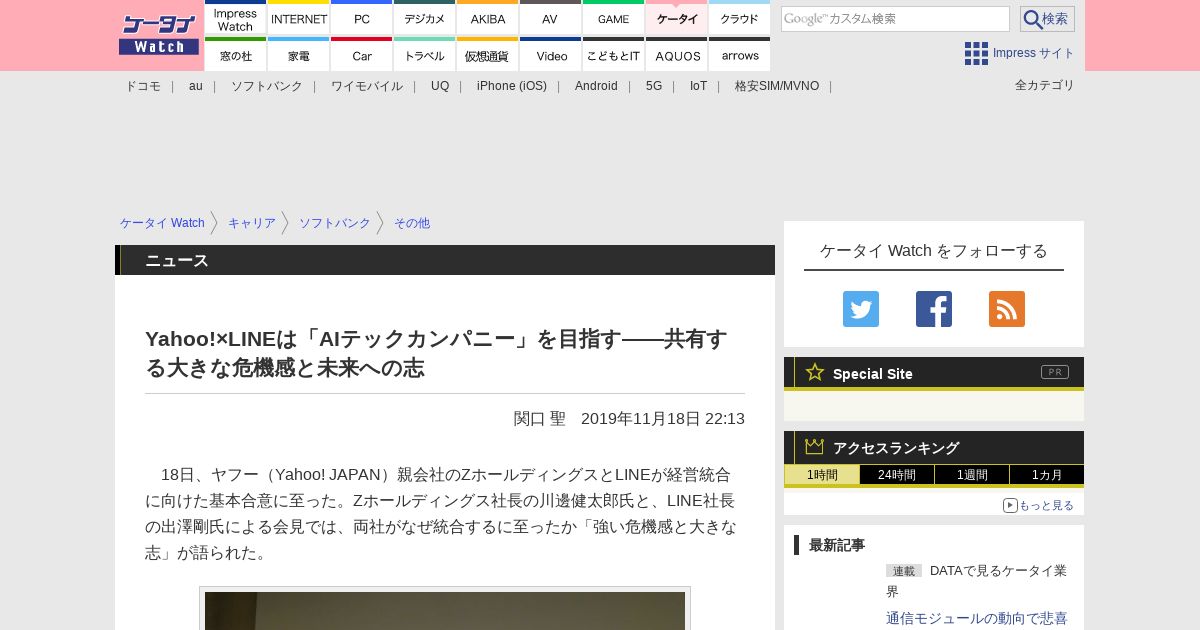Focus the Google カスタム検索 input field
The width and height of the screenshot is (1200, 630).
coord(895,19)
